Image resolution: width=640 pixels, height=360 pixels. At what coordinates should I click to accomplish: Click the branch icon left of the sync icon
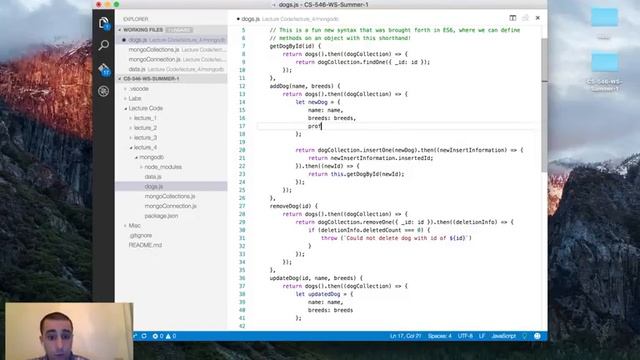point(134,336)
